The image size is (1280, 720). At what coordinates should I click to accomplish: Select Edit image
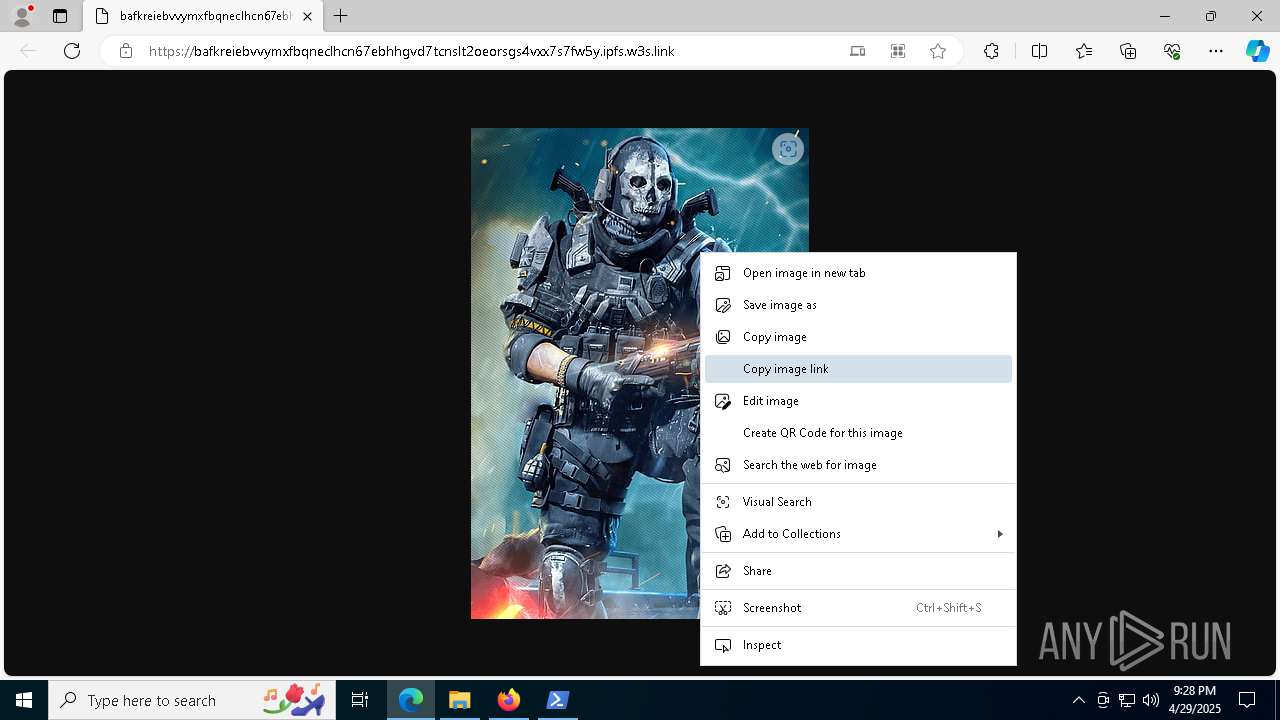pyautogui.click(x=858, y=401)
